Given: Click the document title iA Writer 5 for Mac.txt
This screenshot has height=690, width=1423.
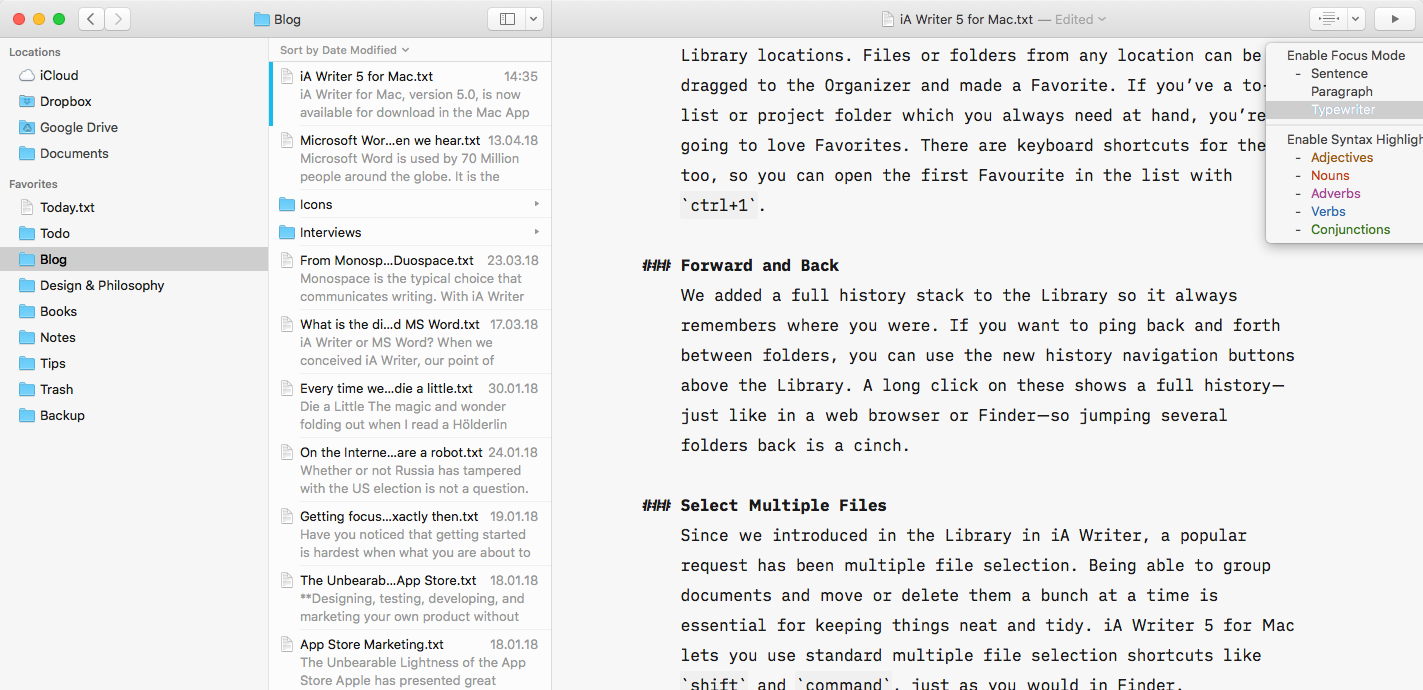Looking at the screenshot, I should [965, 19].
